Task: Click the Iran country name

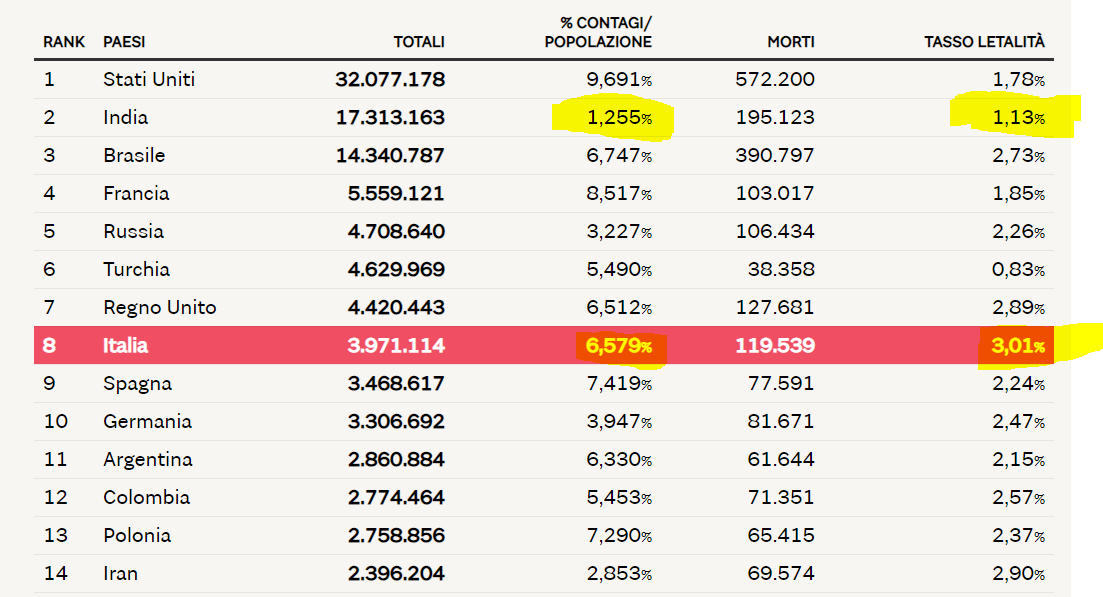Action: [120, 574]
